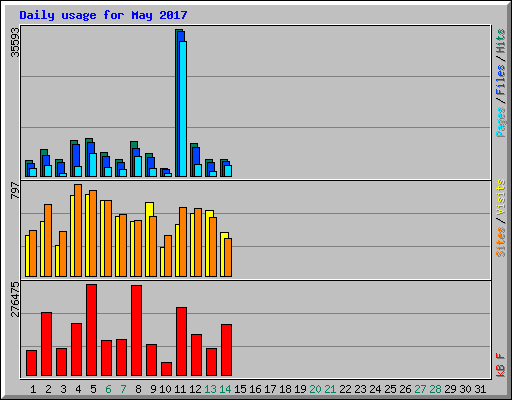Screen dimensions: 512x400
Task: Click day label 1 on the x-axis
Action: [x=33, y=389]
